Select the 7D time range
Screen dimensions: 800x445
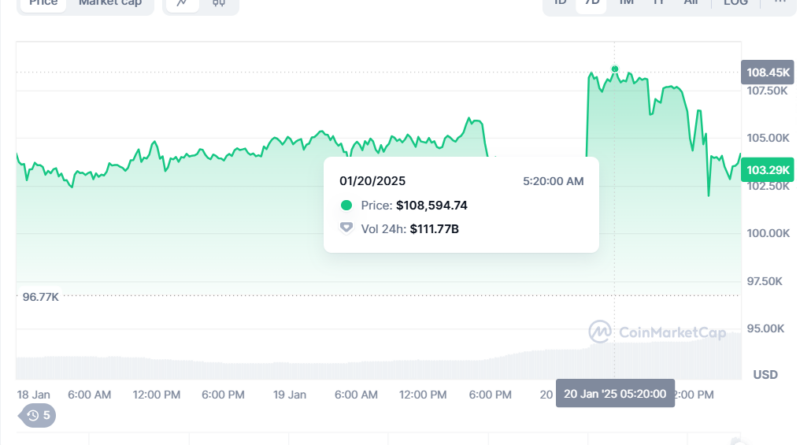pos(592,3)
